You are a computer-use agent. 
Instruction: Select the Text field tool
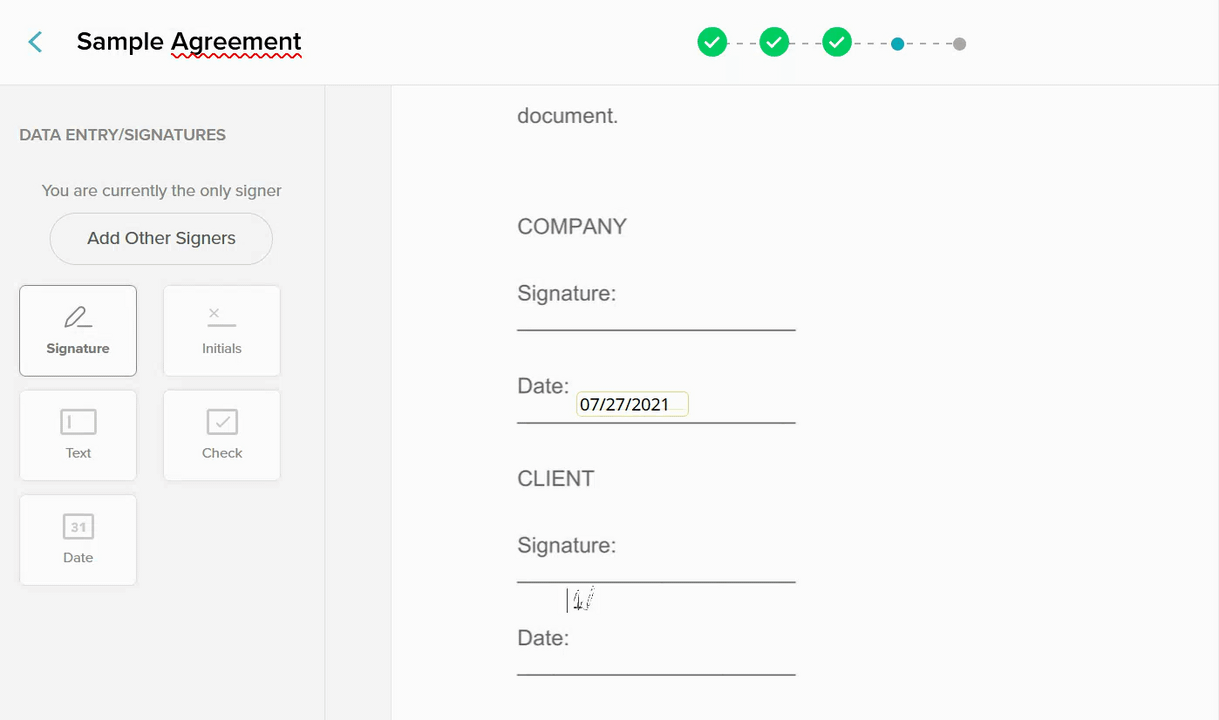(78, 435)
